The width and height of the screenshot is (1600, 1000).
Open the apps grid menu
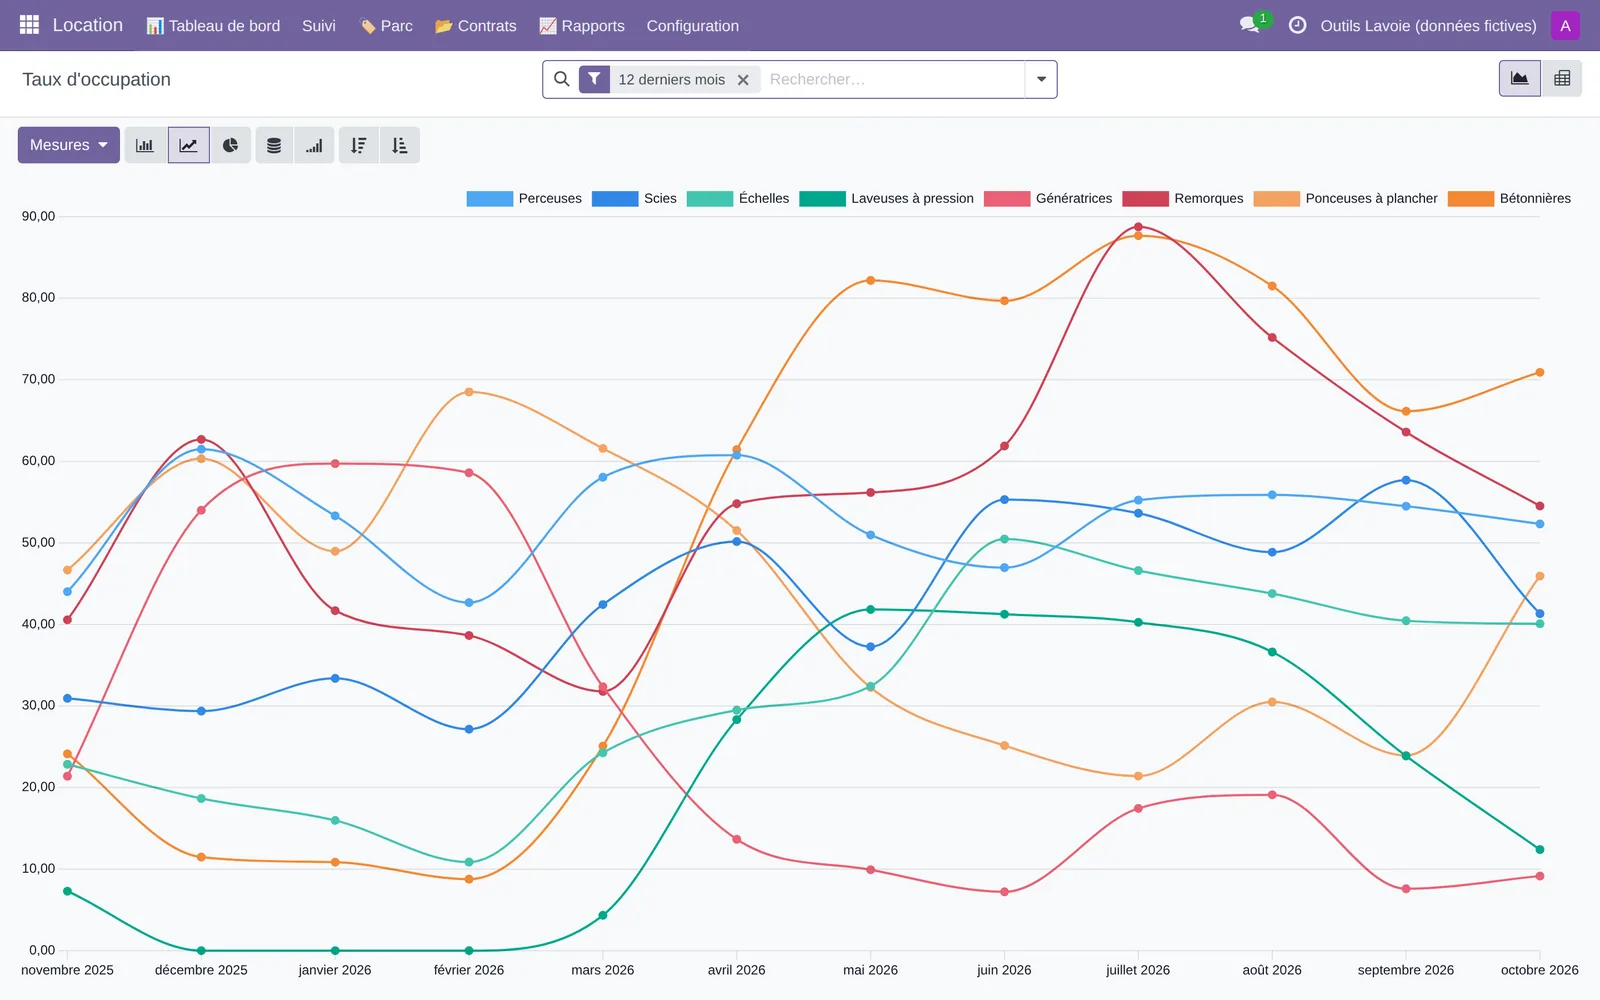tap(29, 25)
